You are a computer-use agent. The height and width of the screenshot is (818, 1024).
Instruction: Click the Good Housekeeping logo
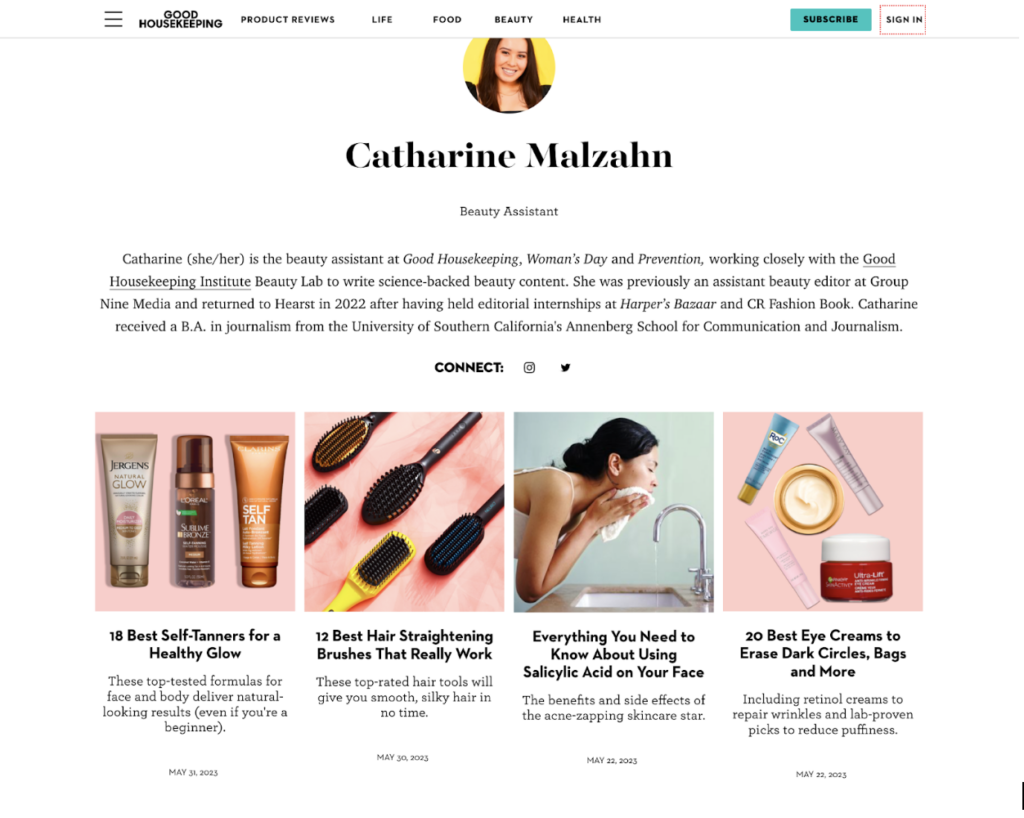(180, 19)
